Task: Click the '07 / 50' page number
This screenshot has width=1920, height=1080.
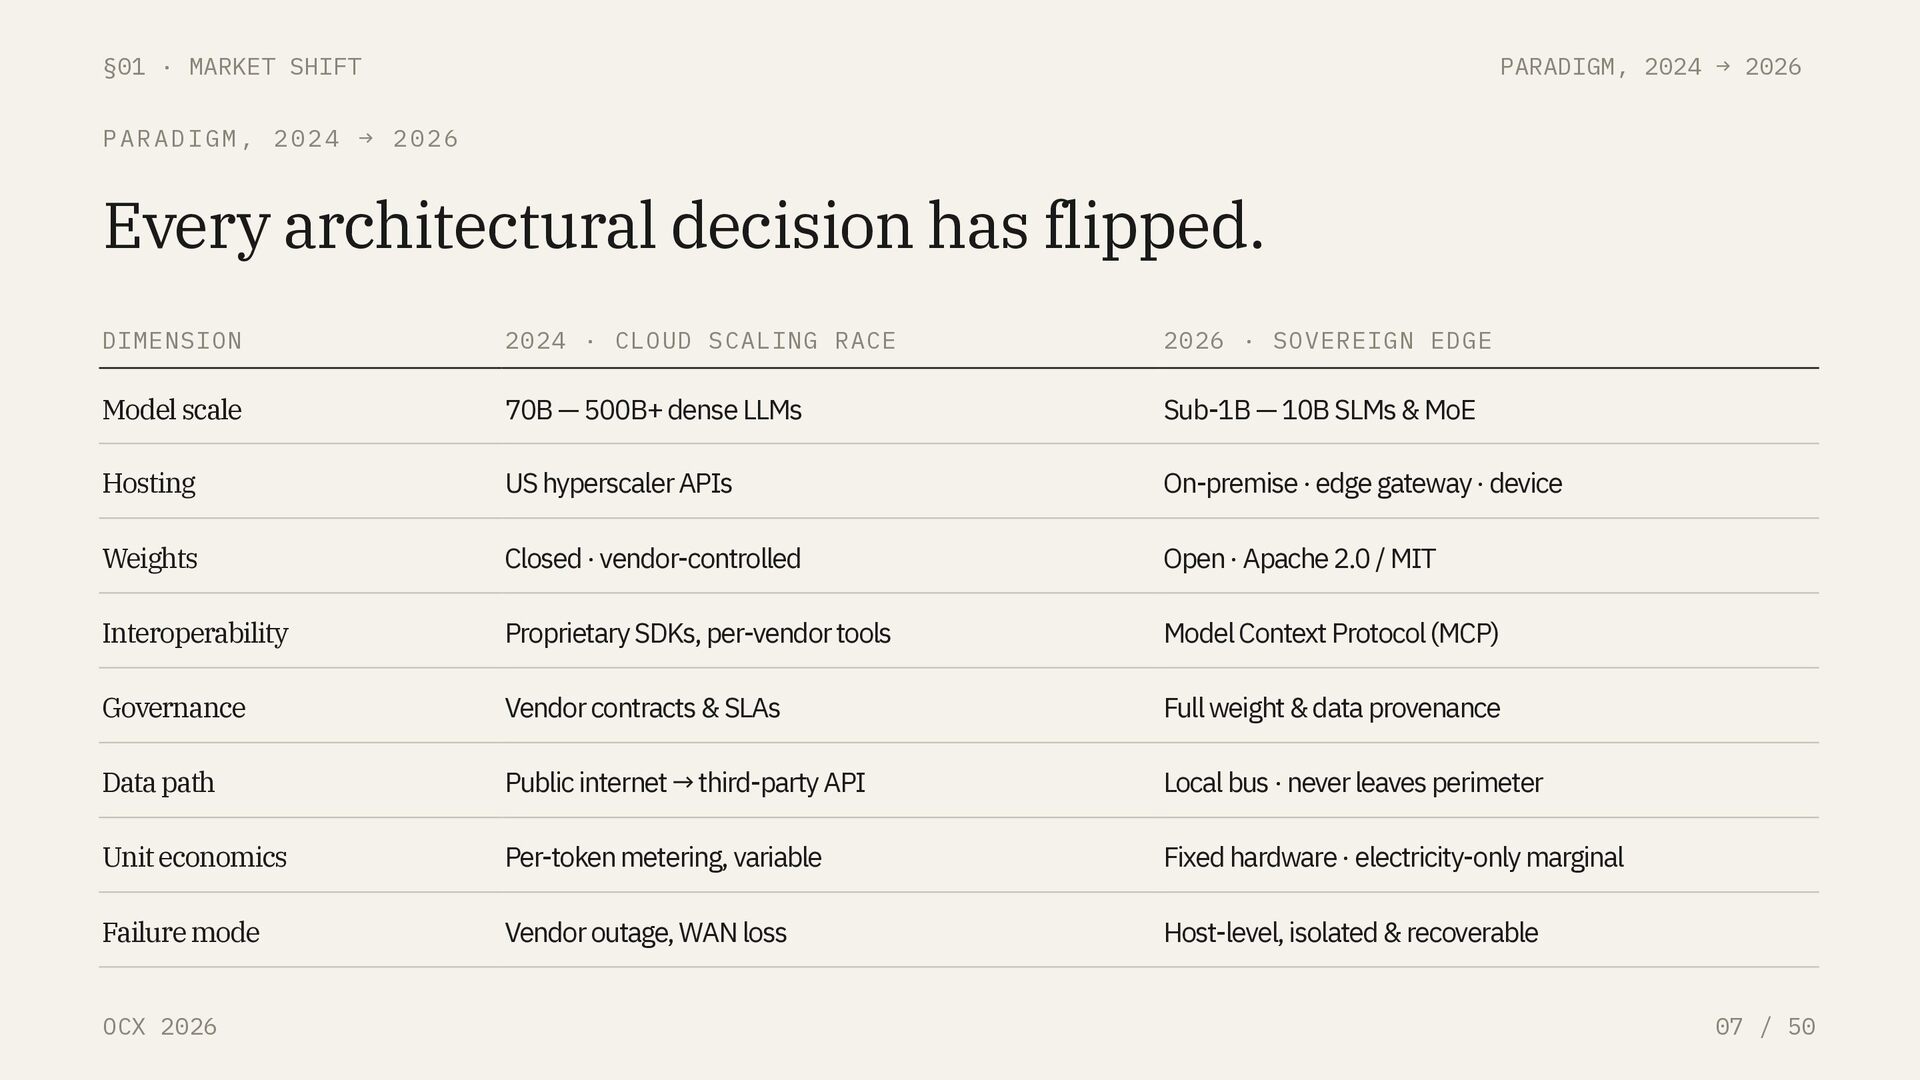Action: (1764, 1027)
